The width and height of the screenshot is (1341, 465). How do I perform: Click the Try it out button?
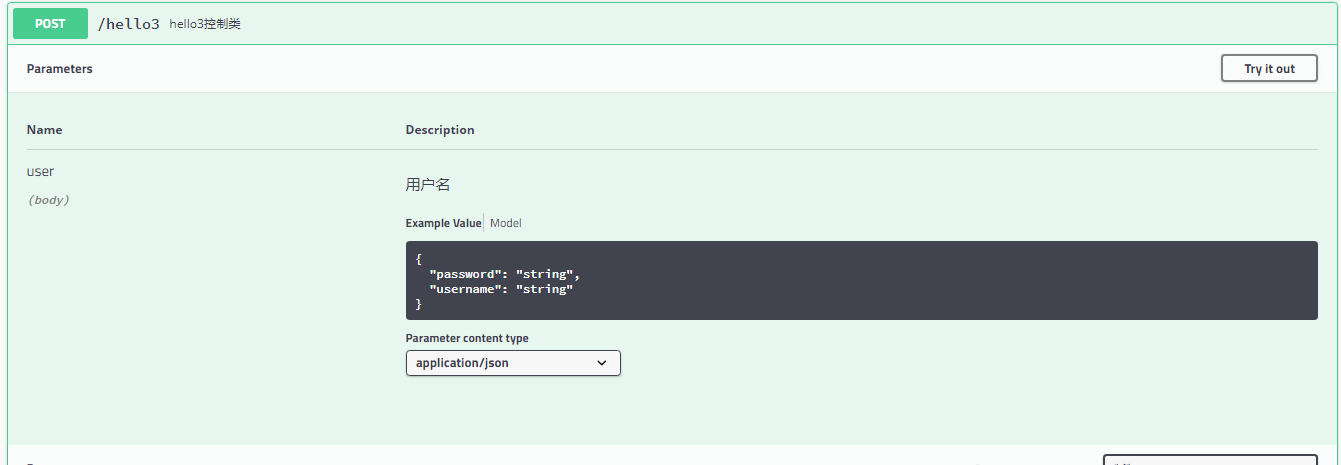(x=1269, y=69)
